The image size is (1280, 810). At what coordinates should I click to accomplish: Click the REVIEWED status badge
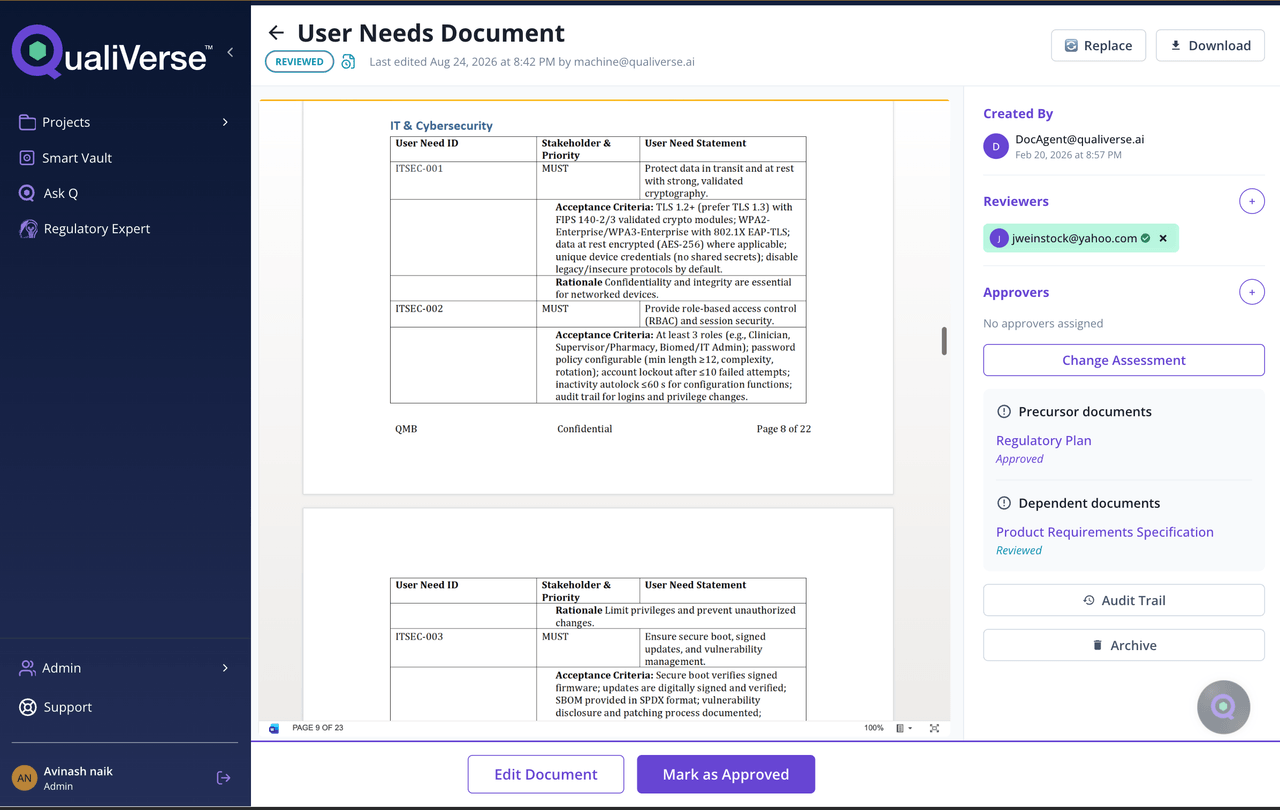tap(299, 62)
